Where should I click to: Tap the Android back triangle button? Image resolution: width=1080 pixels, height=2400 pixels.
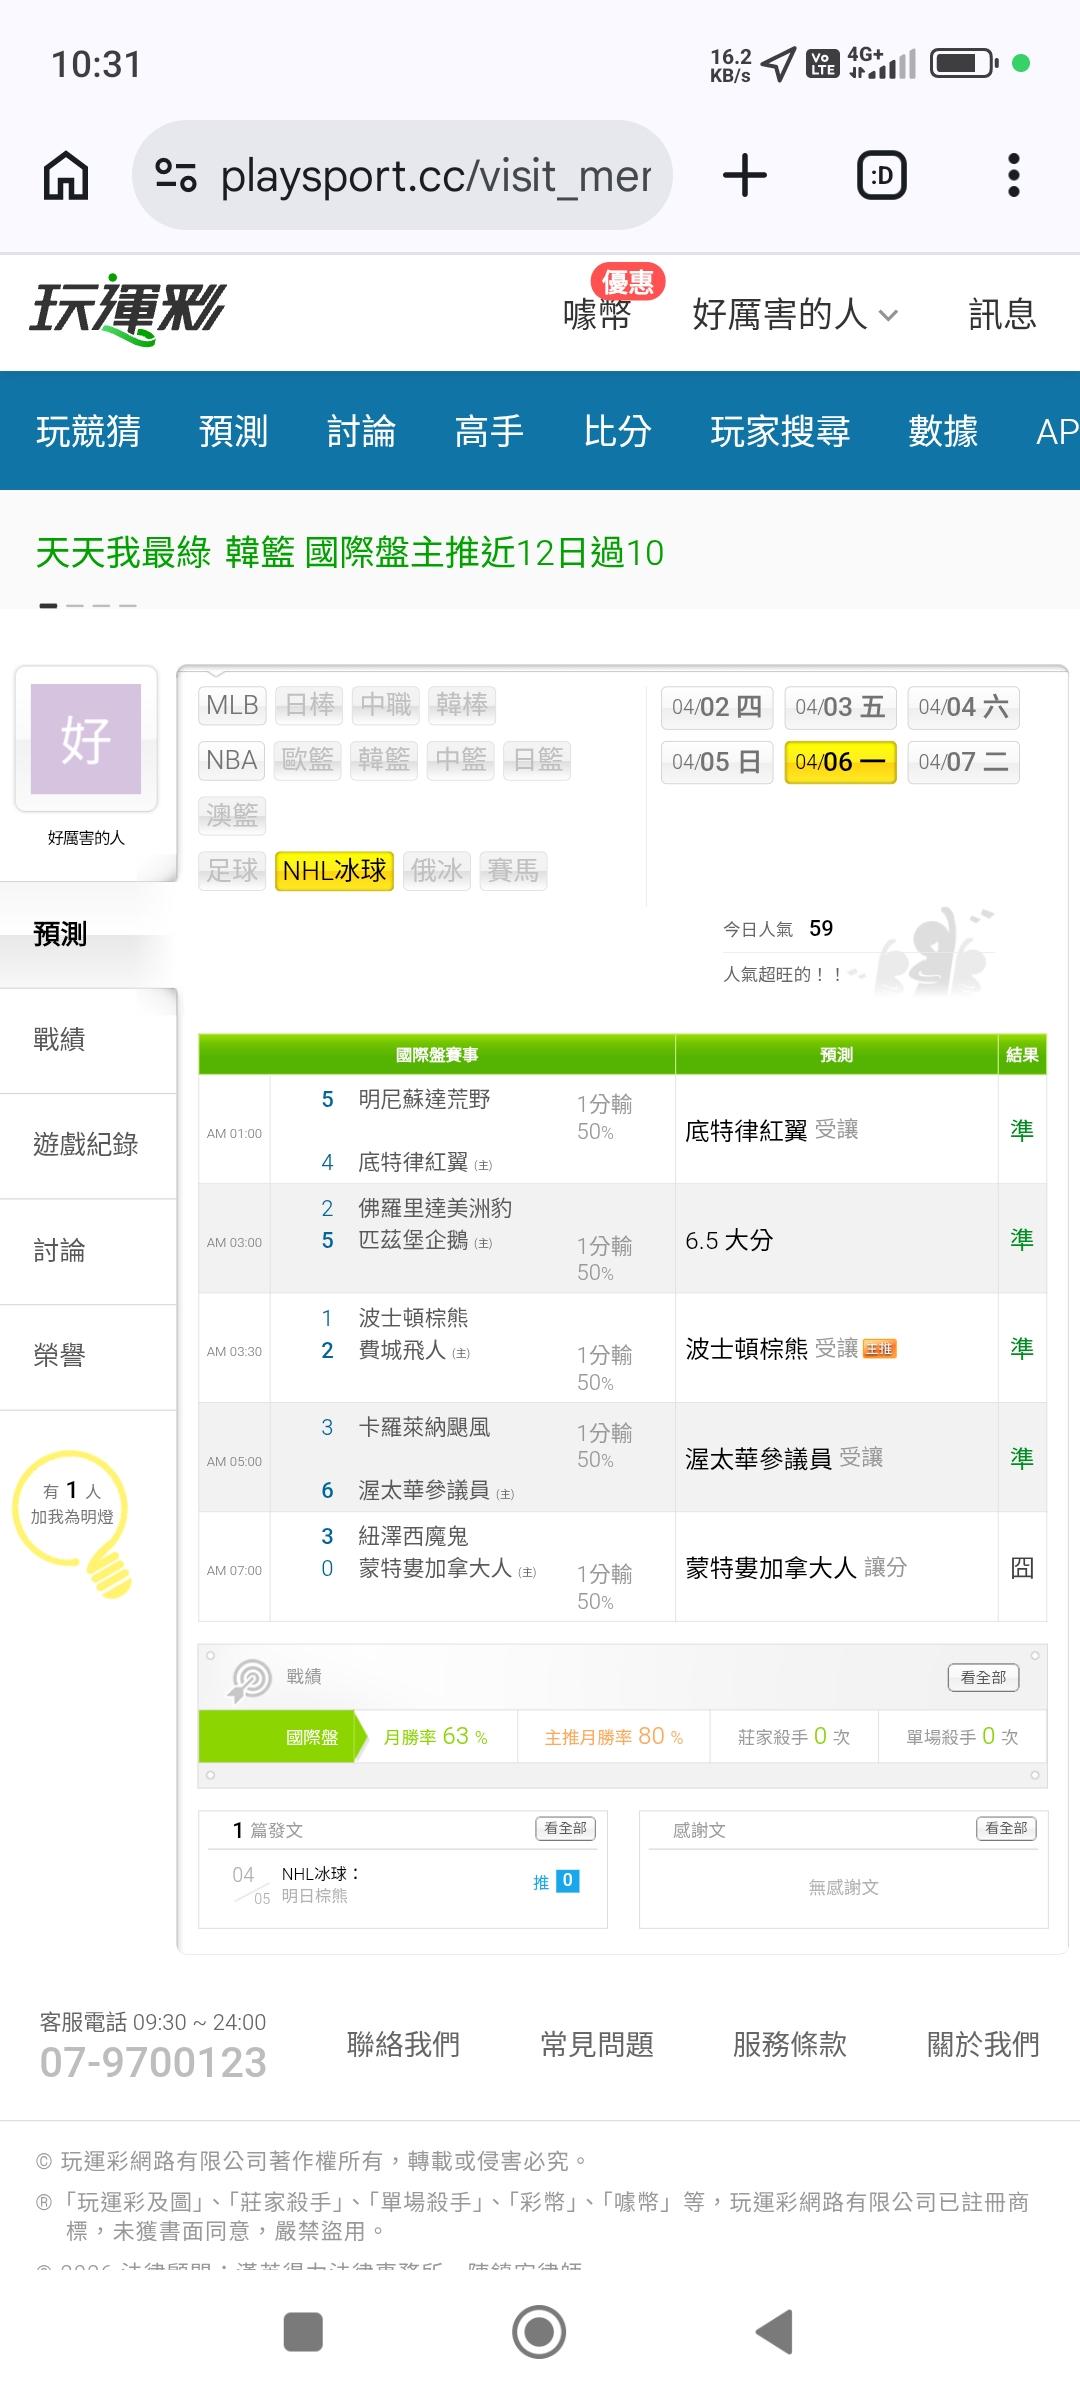(776, 2332)
